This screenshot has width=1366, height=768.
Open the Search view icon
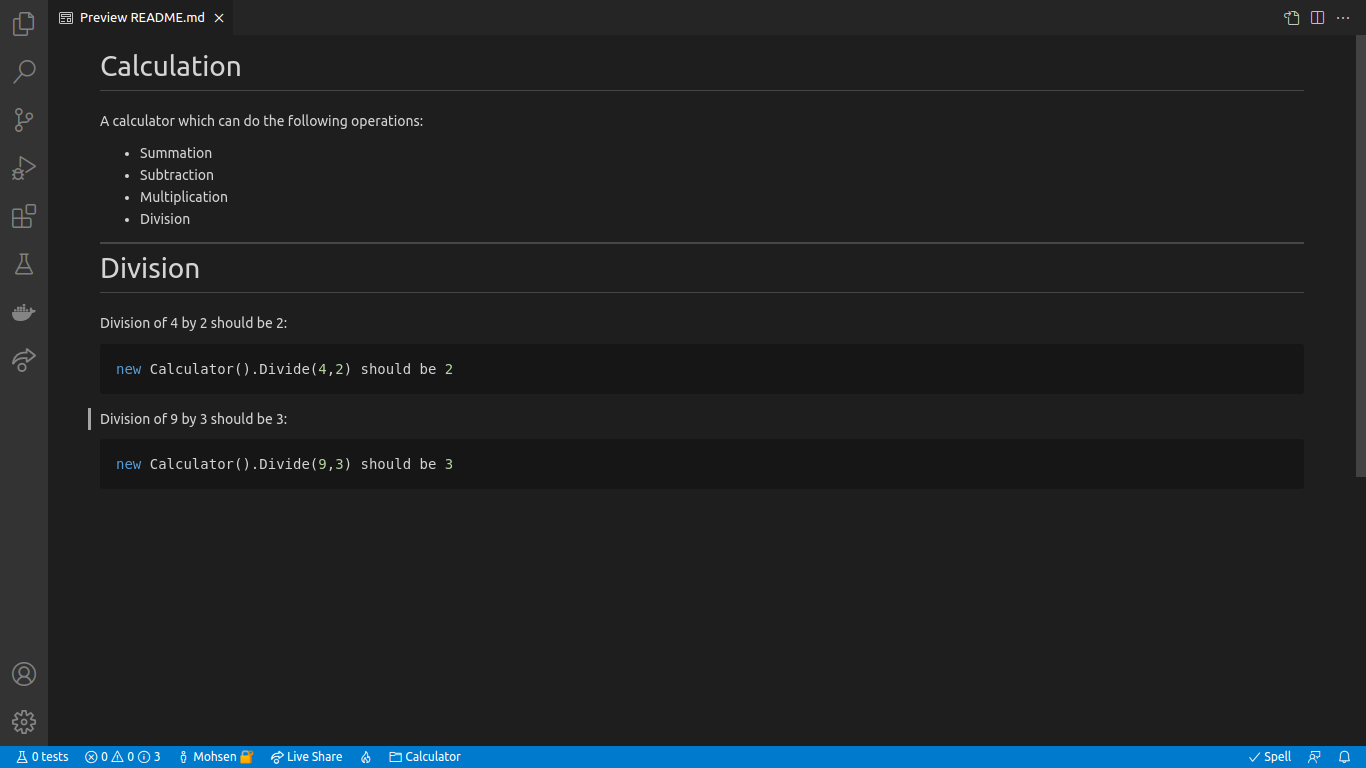[x=24, y=72]
